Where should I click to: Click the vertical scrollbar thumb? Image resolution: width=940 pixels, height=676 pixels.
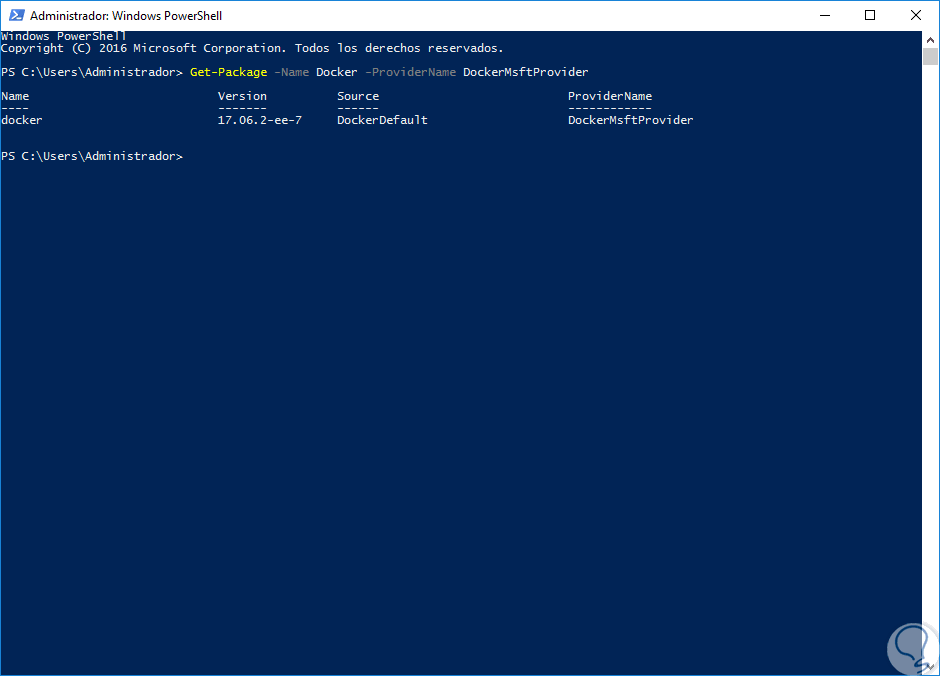930,56
